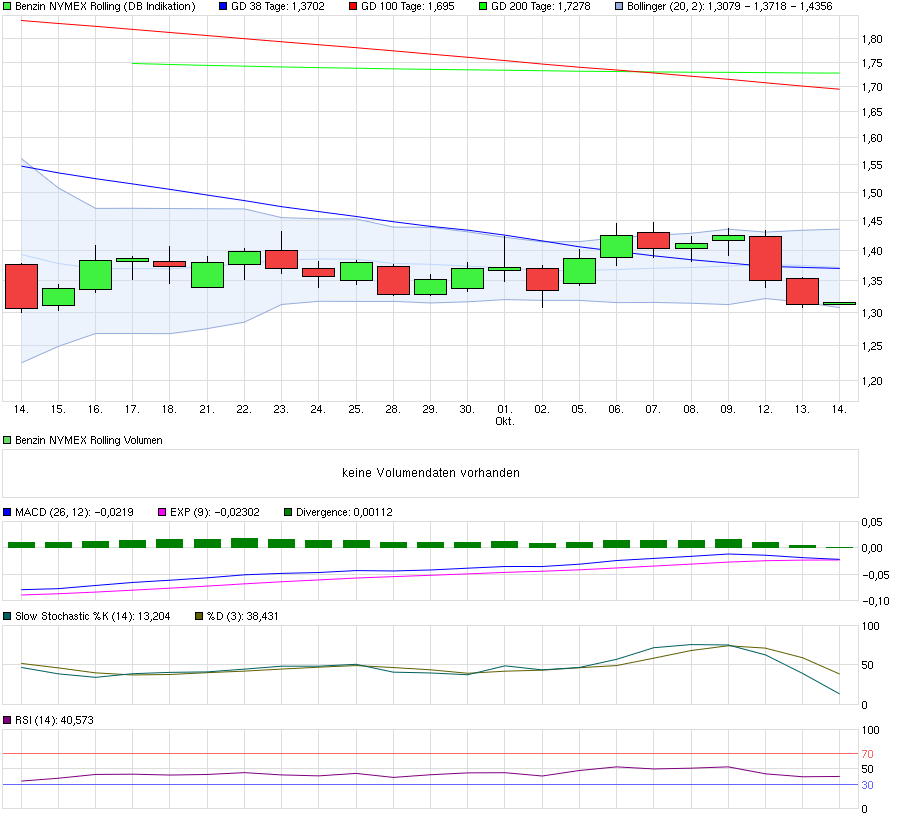Click the blue GD 38 Tage indicator icon
Image resolution: width=900 pixels, height=818 pixels.
[x=222, y=7]
